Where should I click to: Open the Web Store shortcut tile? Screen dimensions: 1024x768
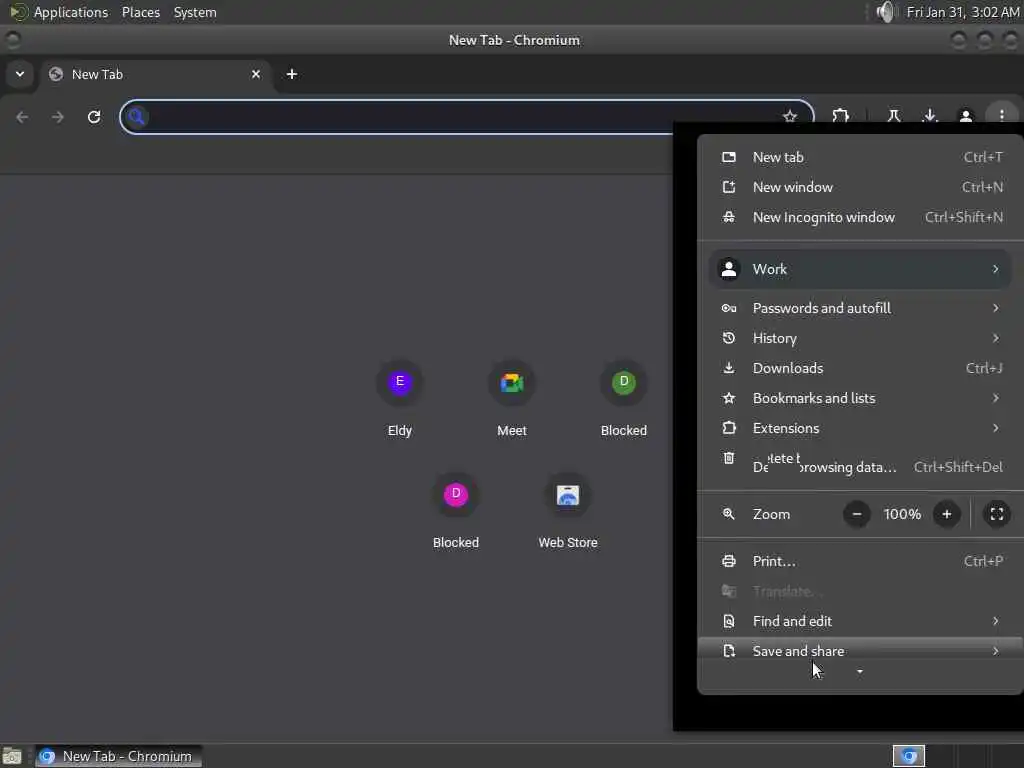coord(568,511)
